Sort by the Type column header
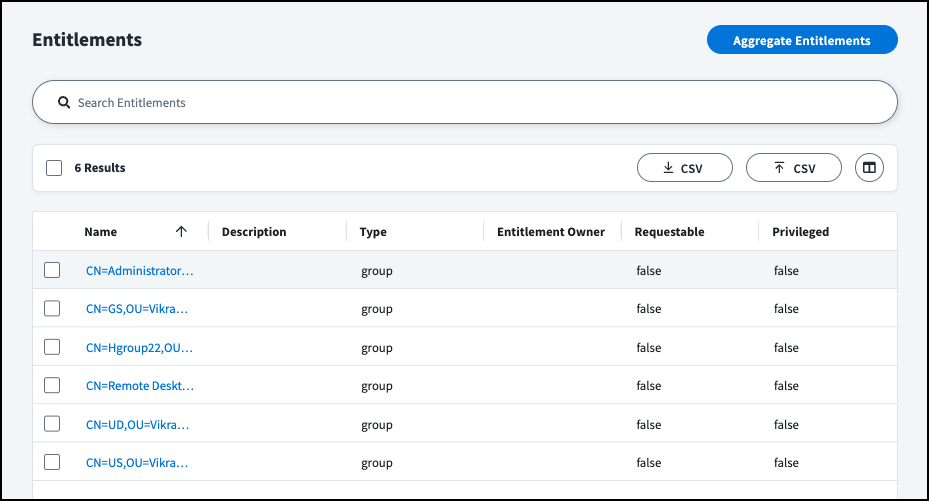 373,232
